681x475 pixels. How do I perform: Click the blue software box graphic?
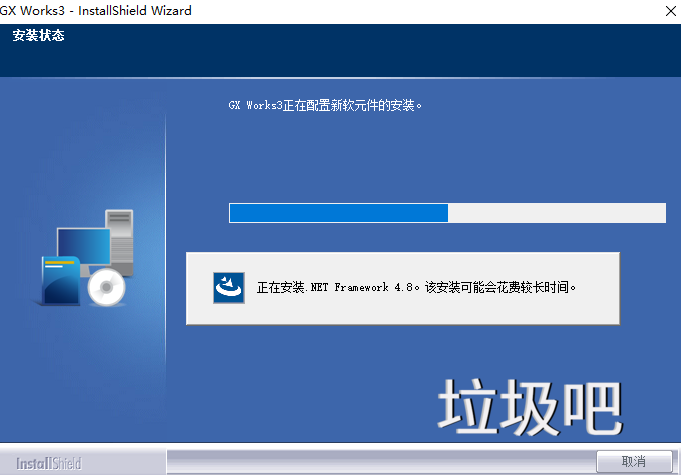(61, 281)
